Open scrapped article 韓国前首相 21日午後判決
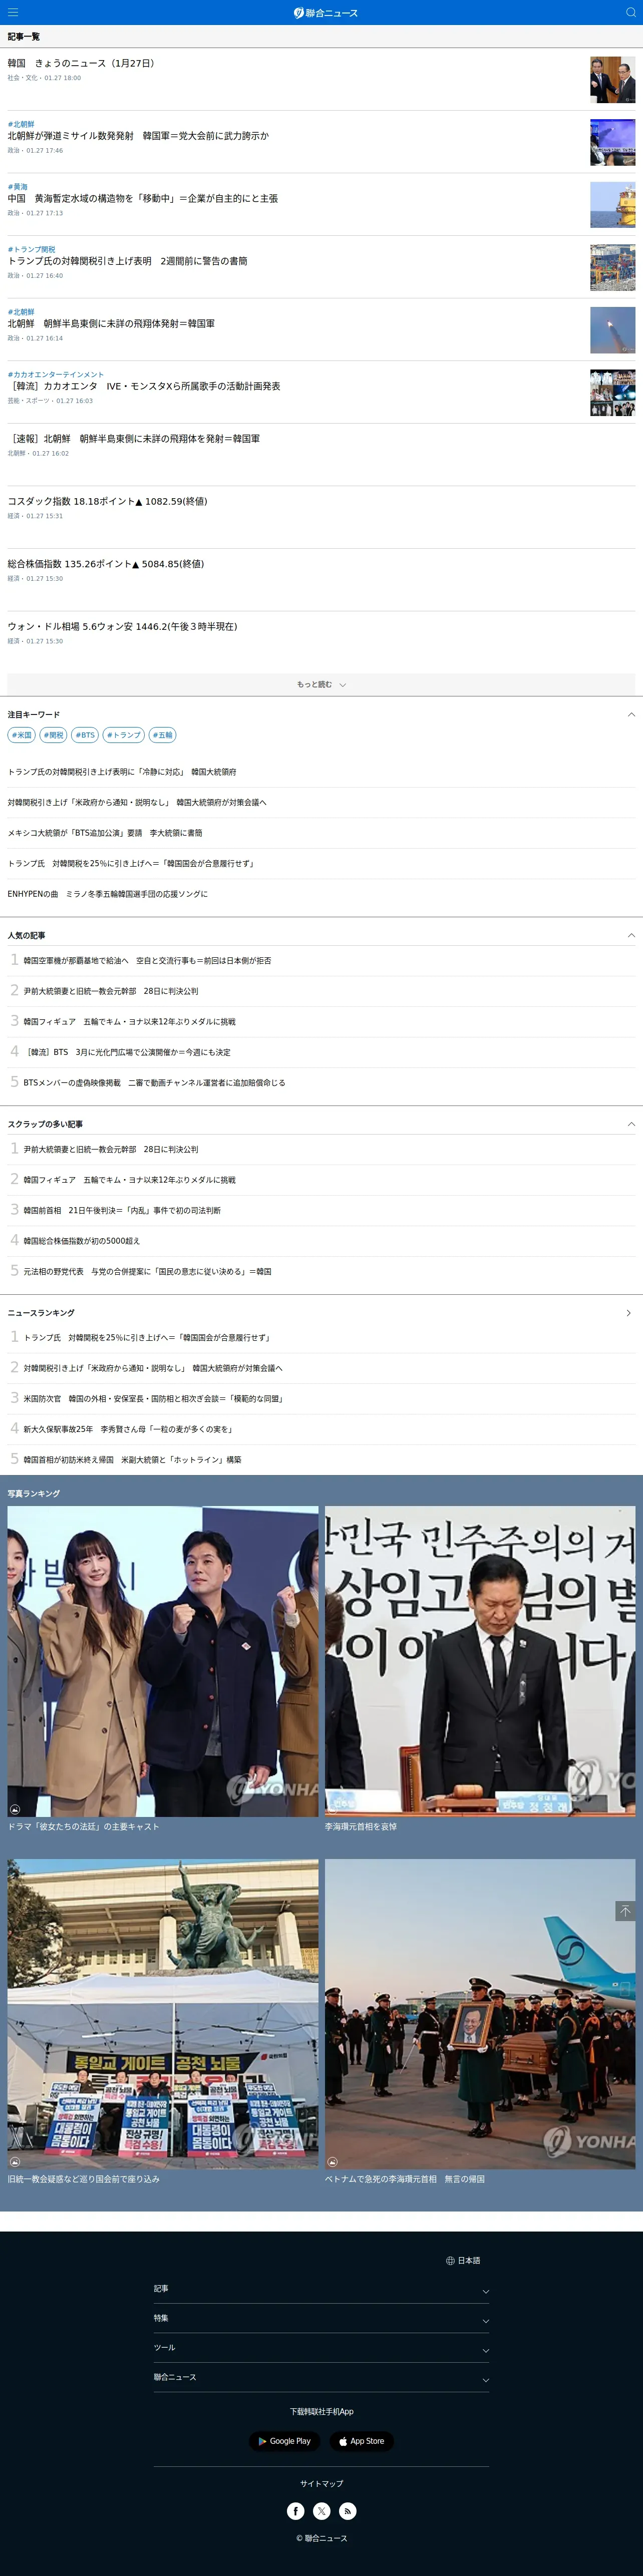 click(122, 1210)
